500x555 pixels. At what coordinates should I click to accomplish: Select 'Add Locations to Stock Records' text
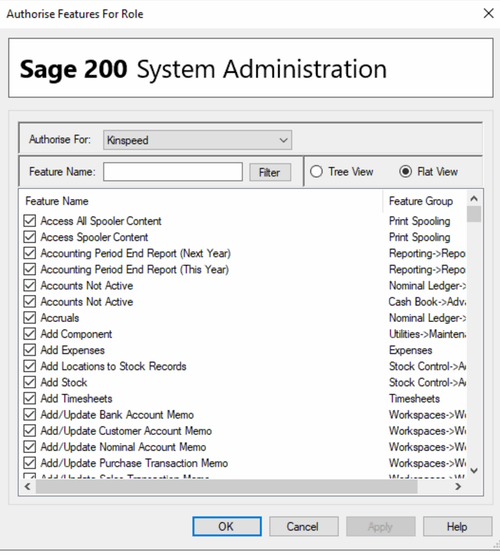click(113, 366)
